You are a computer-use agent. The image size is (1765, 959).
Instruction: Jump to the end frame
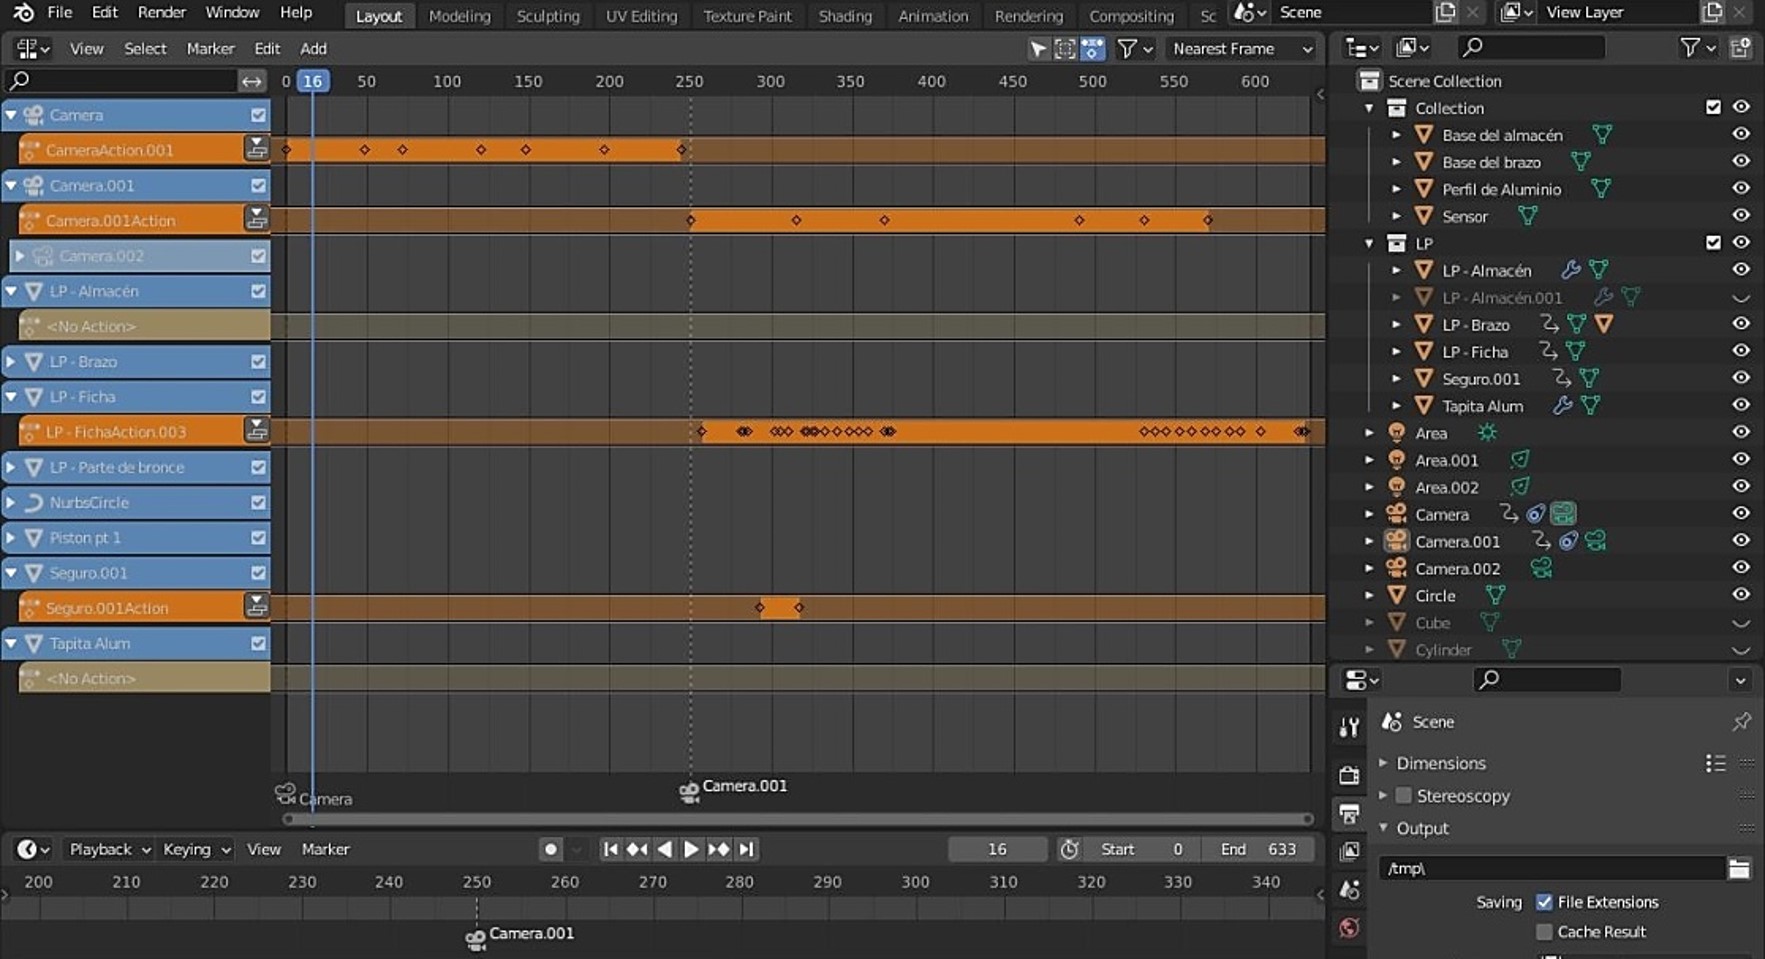click(x=746, y=849)
